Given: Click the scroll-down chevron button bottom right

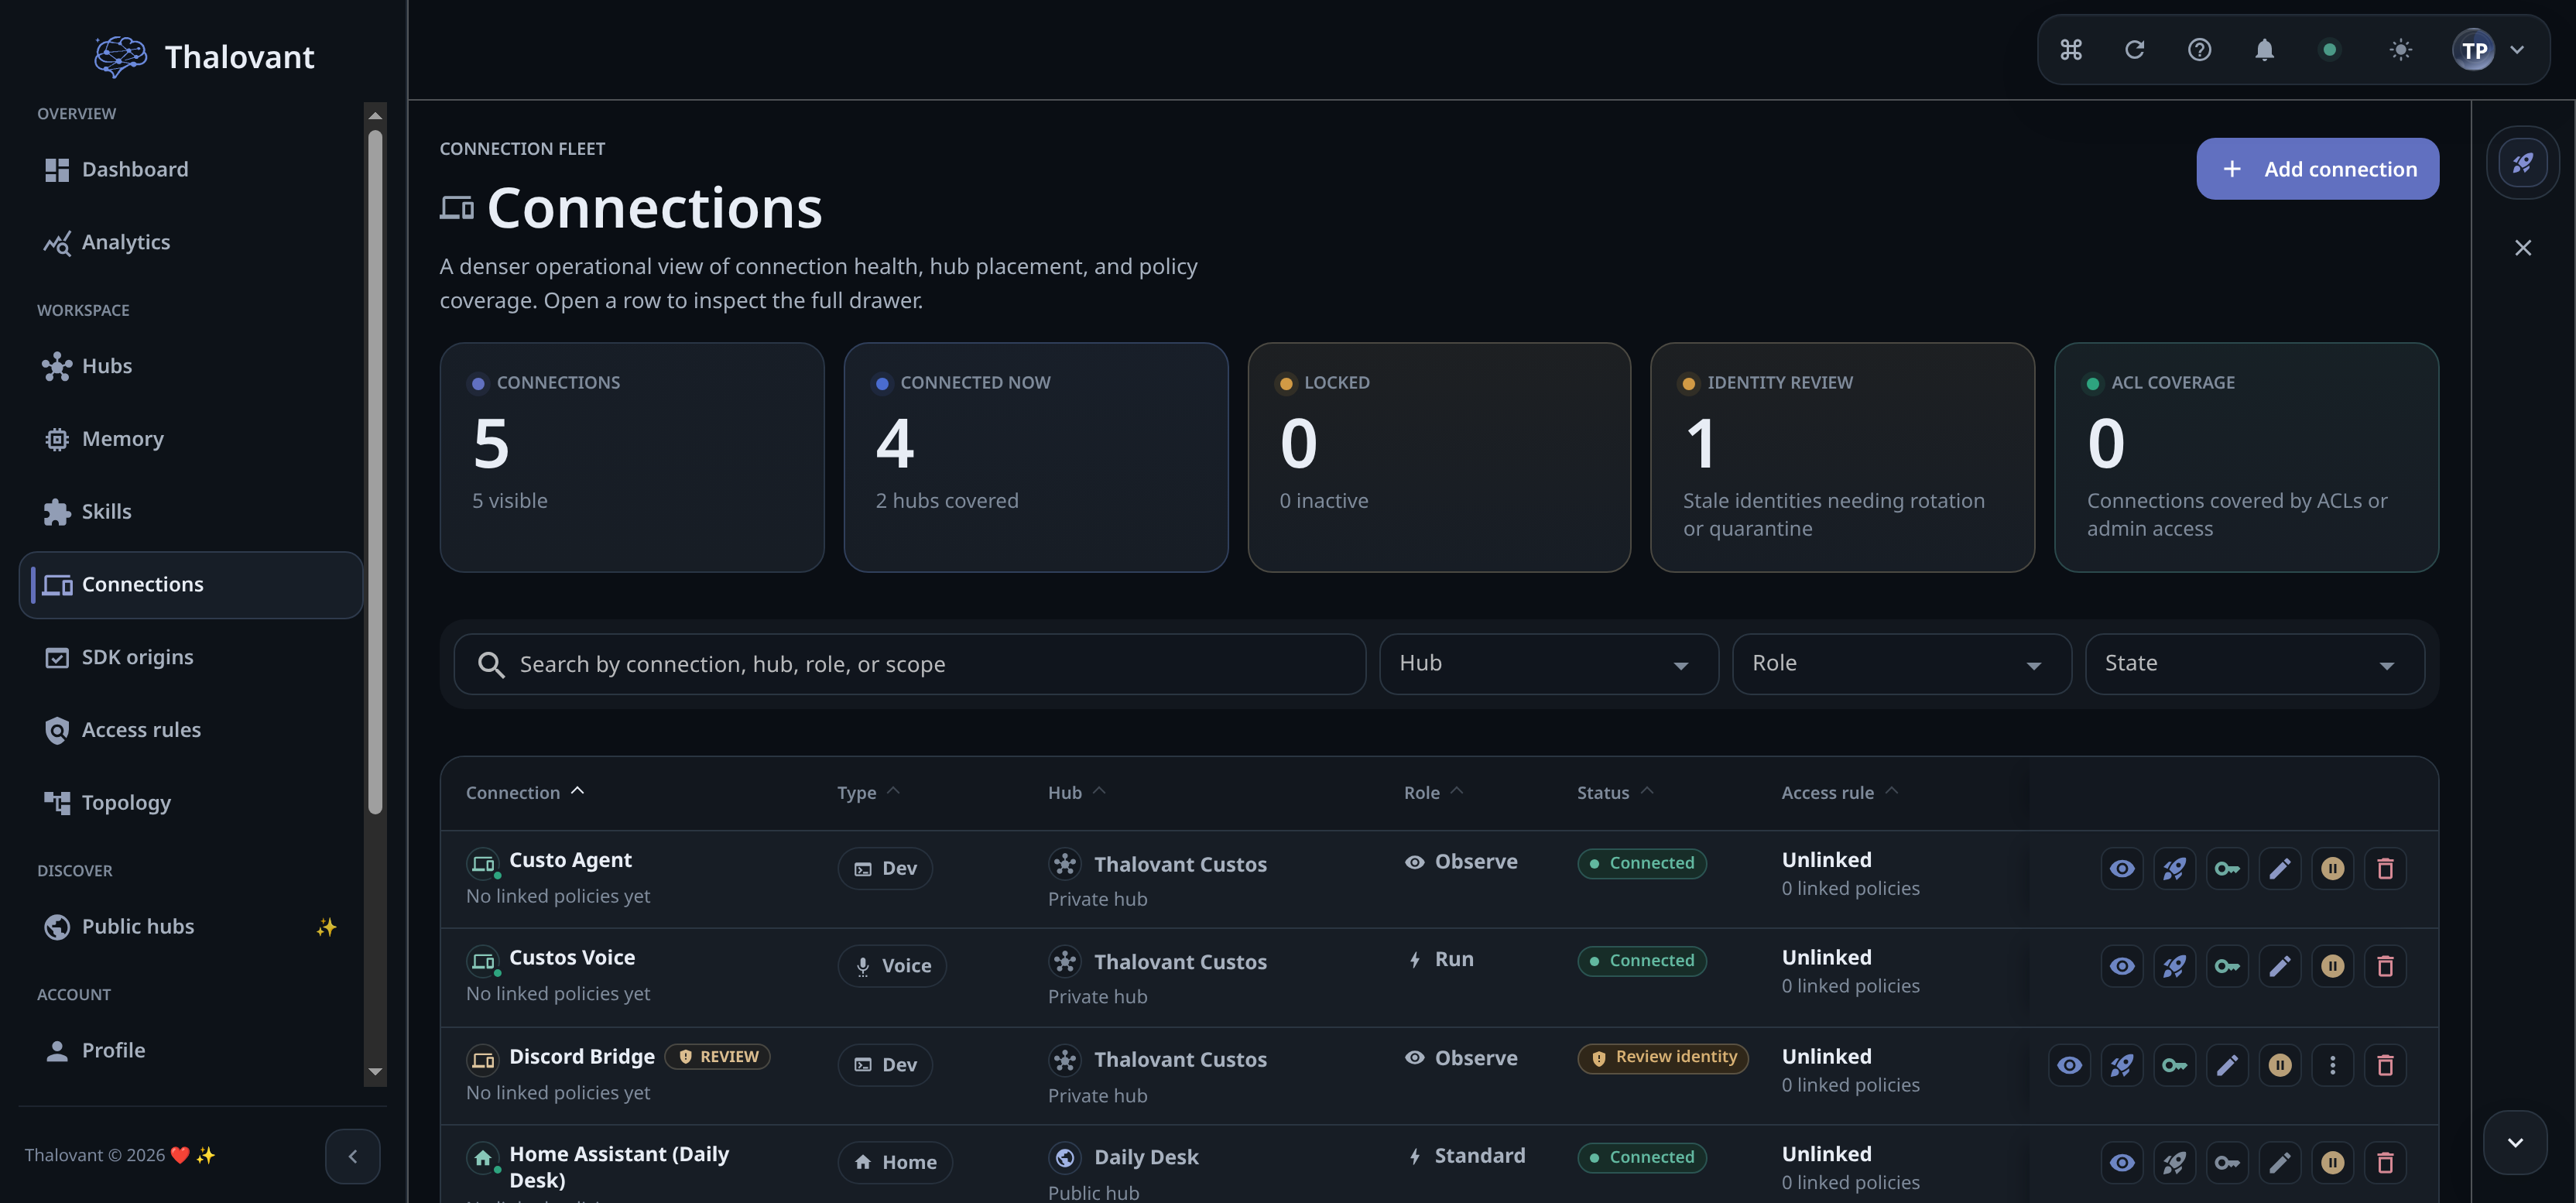Looking at the screenshot, I should coord(2514,1142).
